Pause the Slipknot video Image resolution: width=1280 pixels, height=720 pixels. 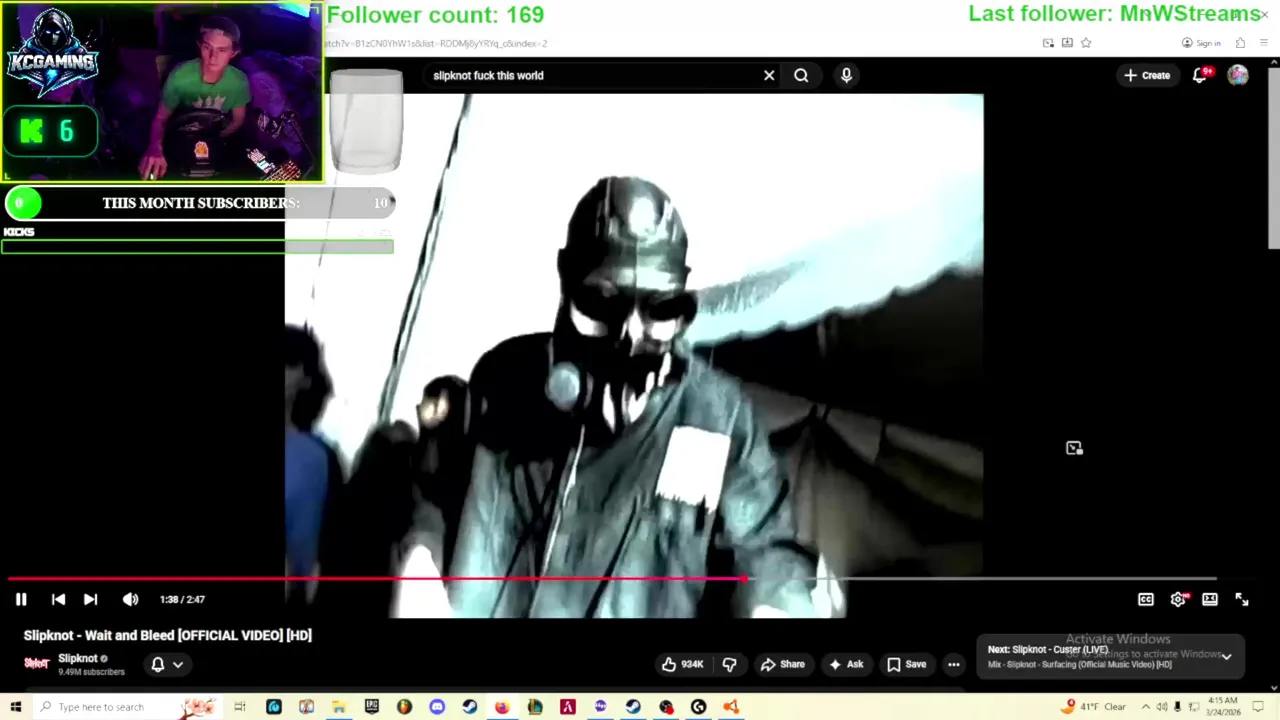tap(21, 599)
